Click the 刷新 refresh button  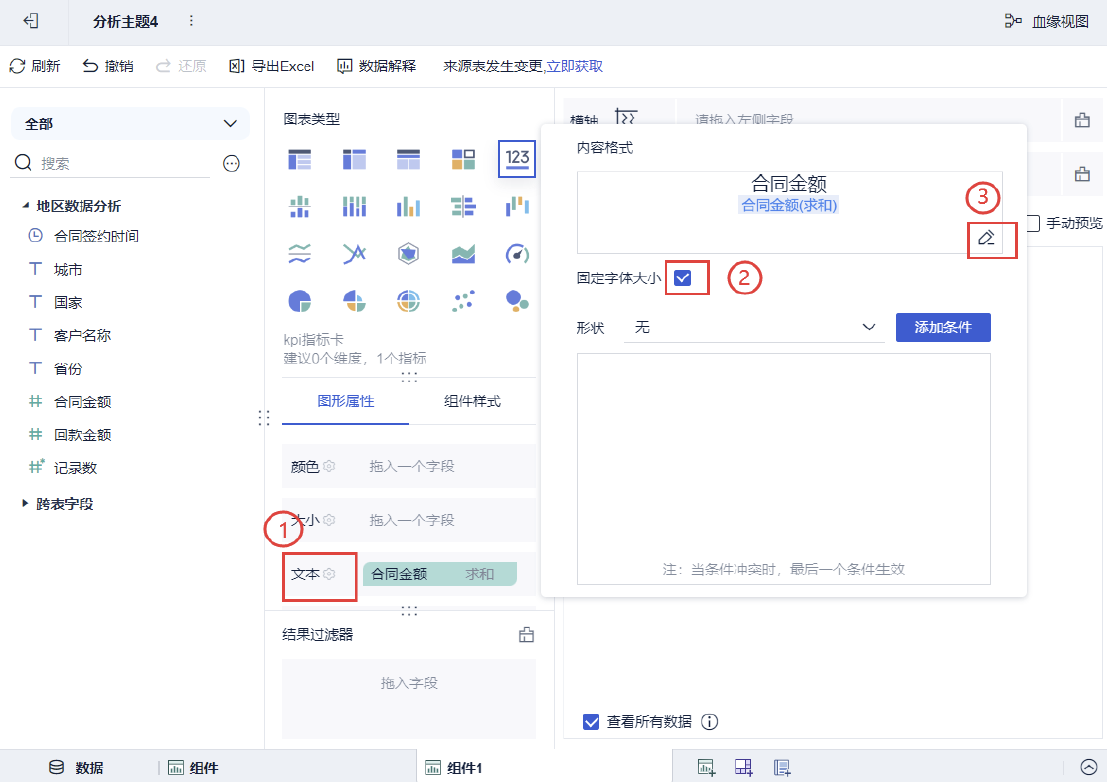point(35,66)
